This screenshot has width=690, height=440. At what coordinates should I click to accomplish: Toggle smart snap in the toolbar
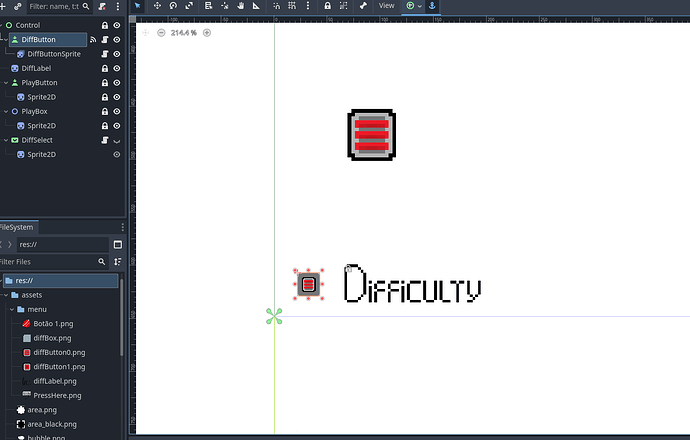tap(276, 6)
